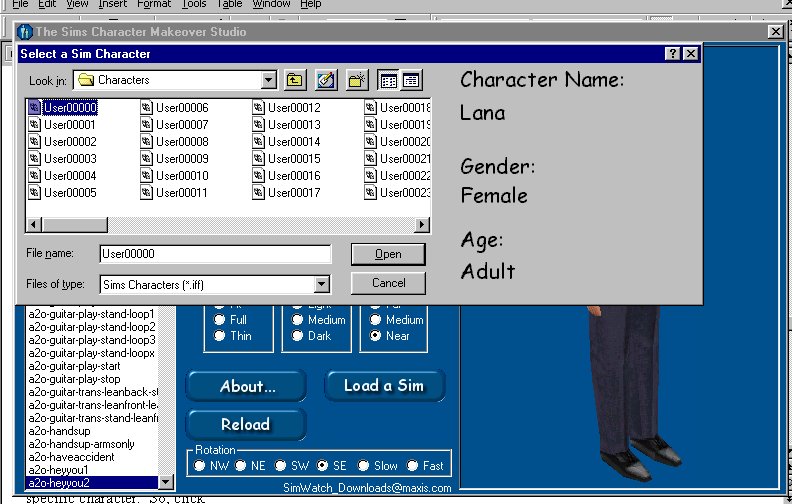Expand the Files of type dropdown

(322, 284)
